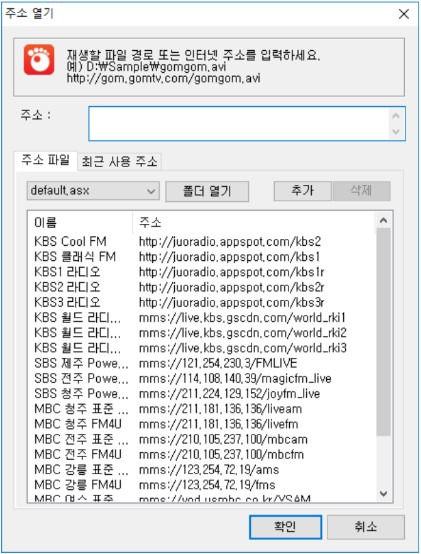Cancel with the 취소 button
Image resolution: width=421 pixels, height=554 pixels.
click(x=366, y=527)
